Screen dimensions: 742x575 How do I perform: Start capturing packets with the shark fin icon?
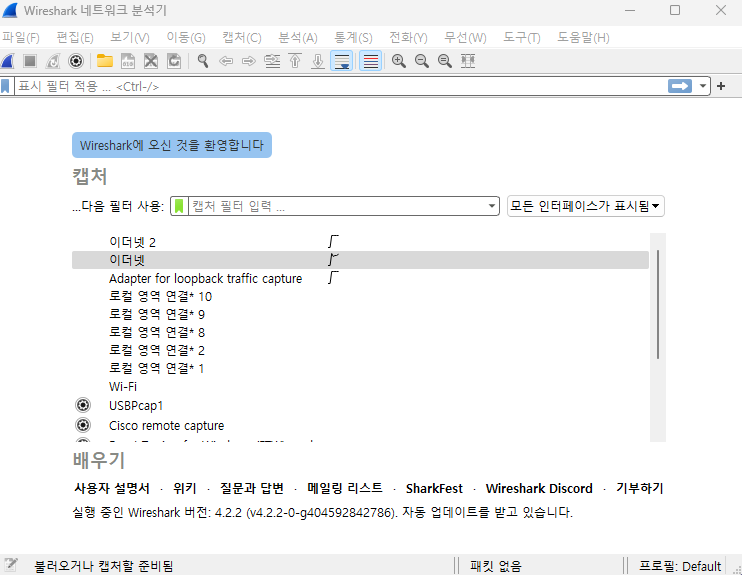click(8, 61)
